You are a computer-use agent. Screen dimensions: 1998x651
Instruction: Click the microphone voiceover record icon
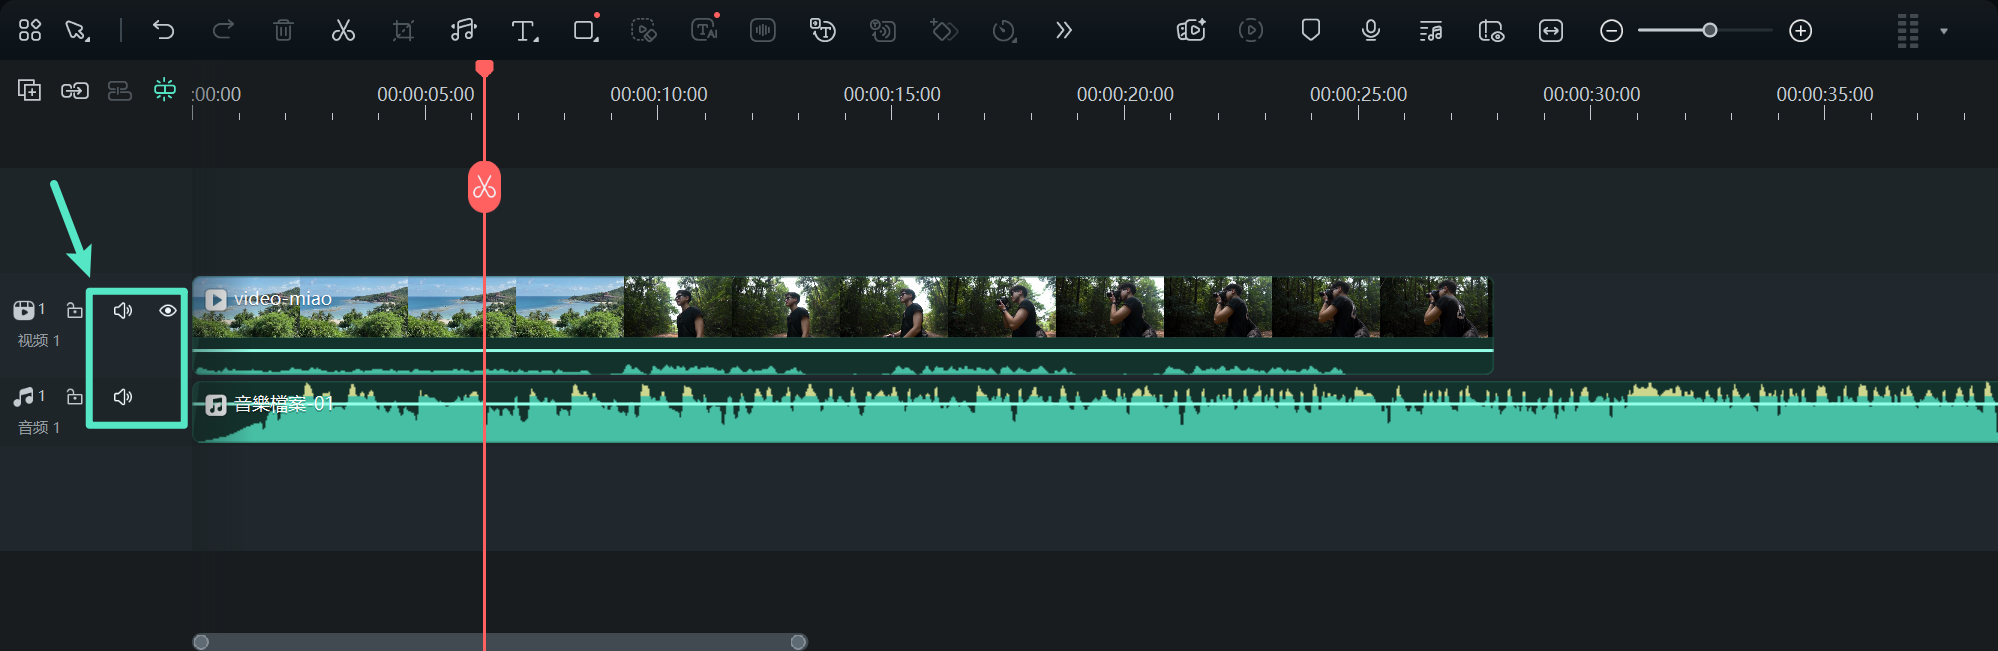click(x=1371, y=31)
